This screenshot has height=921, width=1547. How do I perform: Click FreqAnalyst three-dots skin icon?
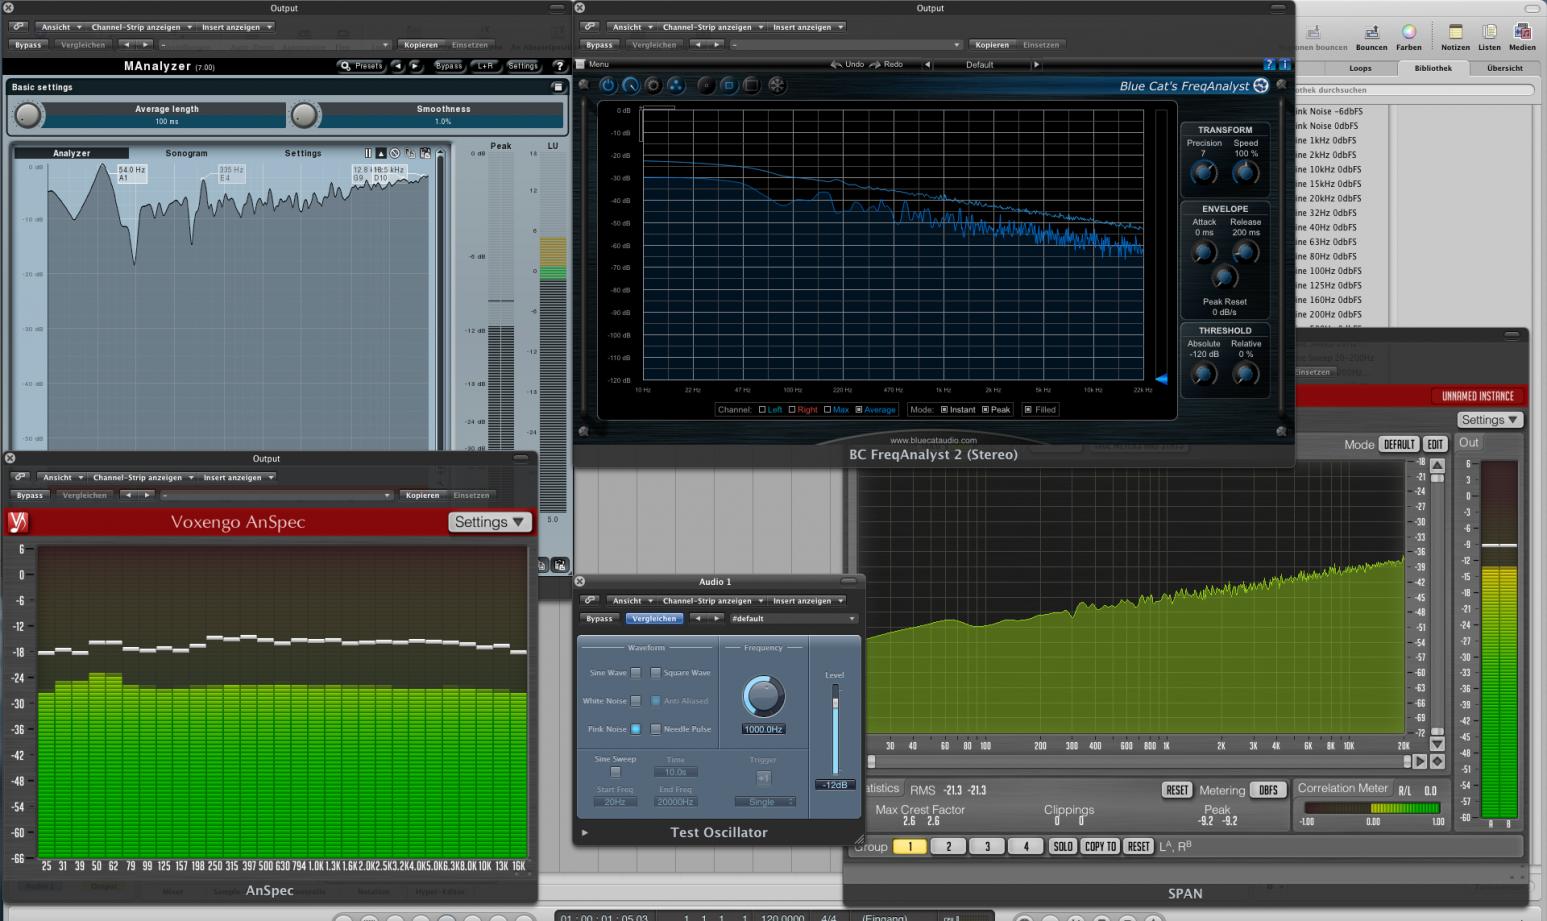676,86
